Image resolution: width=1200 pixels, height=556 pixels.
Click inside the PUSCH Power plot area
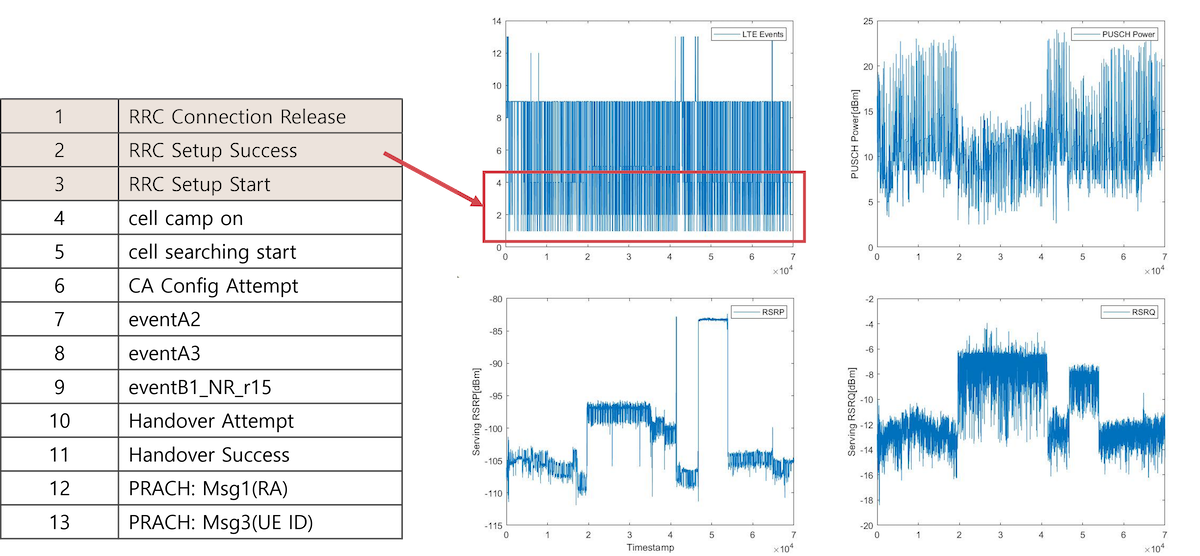pyautogui.click(x=1021, y=133)
